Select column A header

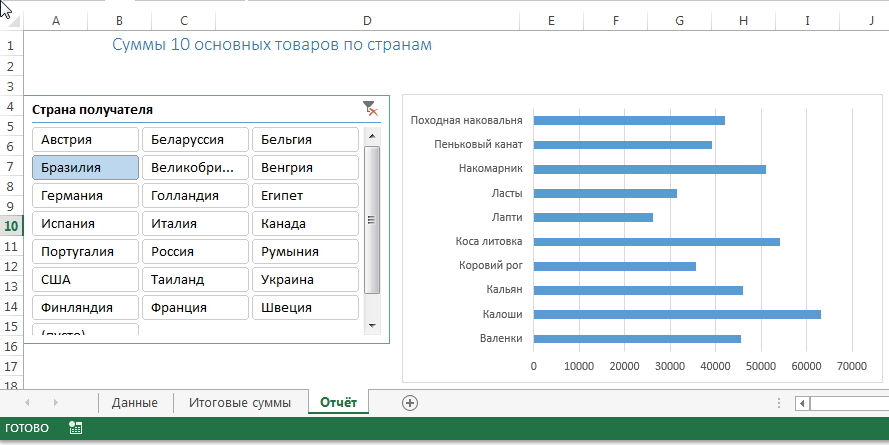(x=56, y=21)
